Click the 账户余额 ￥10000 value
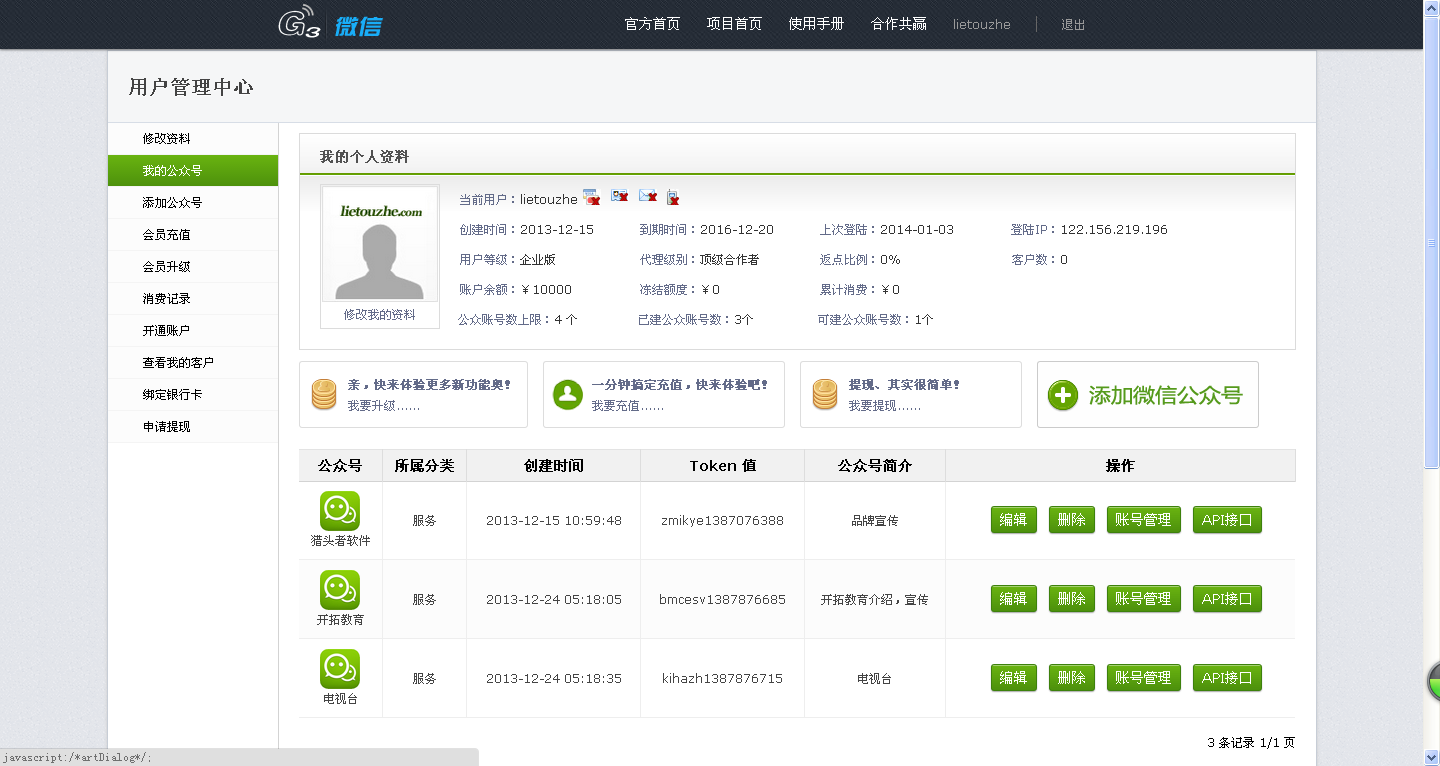This screenshot has height=766, width=1440. (546, 290)
